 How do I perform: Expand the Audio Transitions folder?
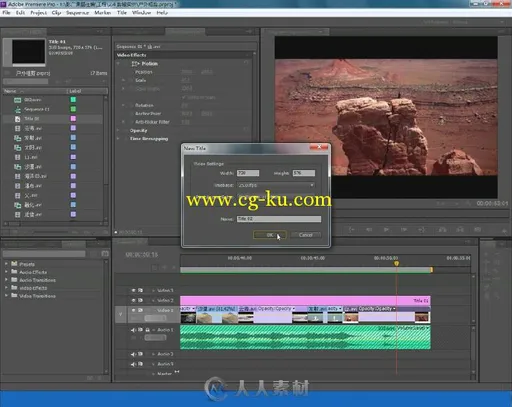6,280
